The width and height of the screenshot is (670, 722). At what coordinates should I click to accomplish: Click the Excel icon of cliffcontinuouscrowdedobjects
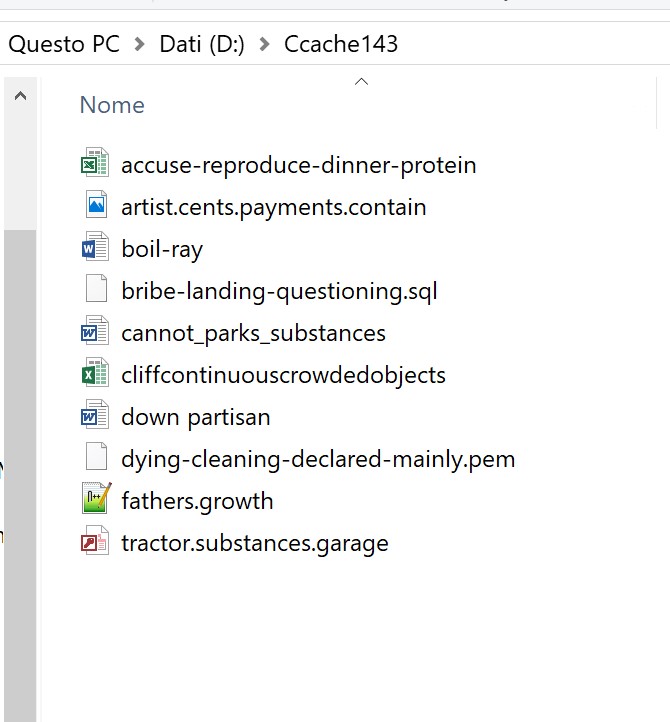click(x=95, y=375)
